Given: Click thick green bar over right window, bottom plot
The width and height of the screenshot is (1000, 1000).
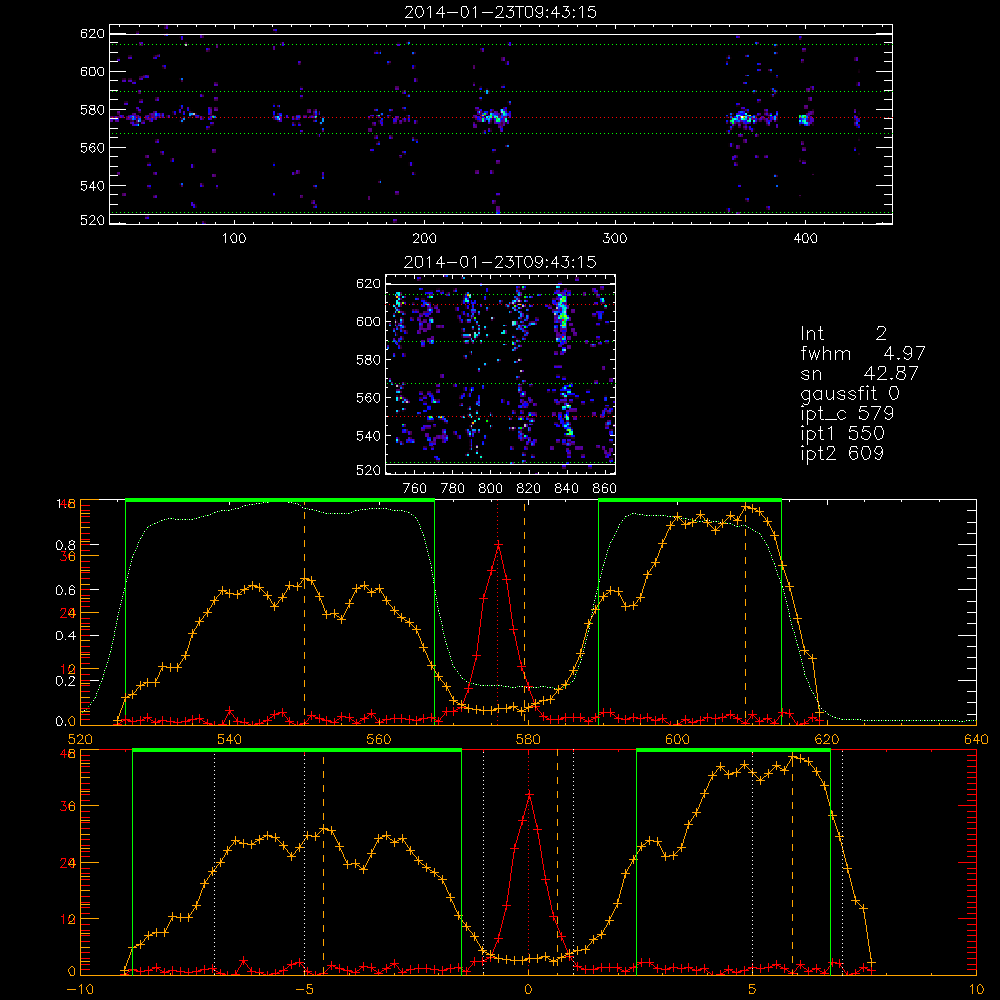Looking at the screenshot, I should coord(733,750).
